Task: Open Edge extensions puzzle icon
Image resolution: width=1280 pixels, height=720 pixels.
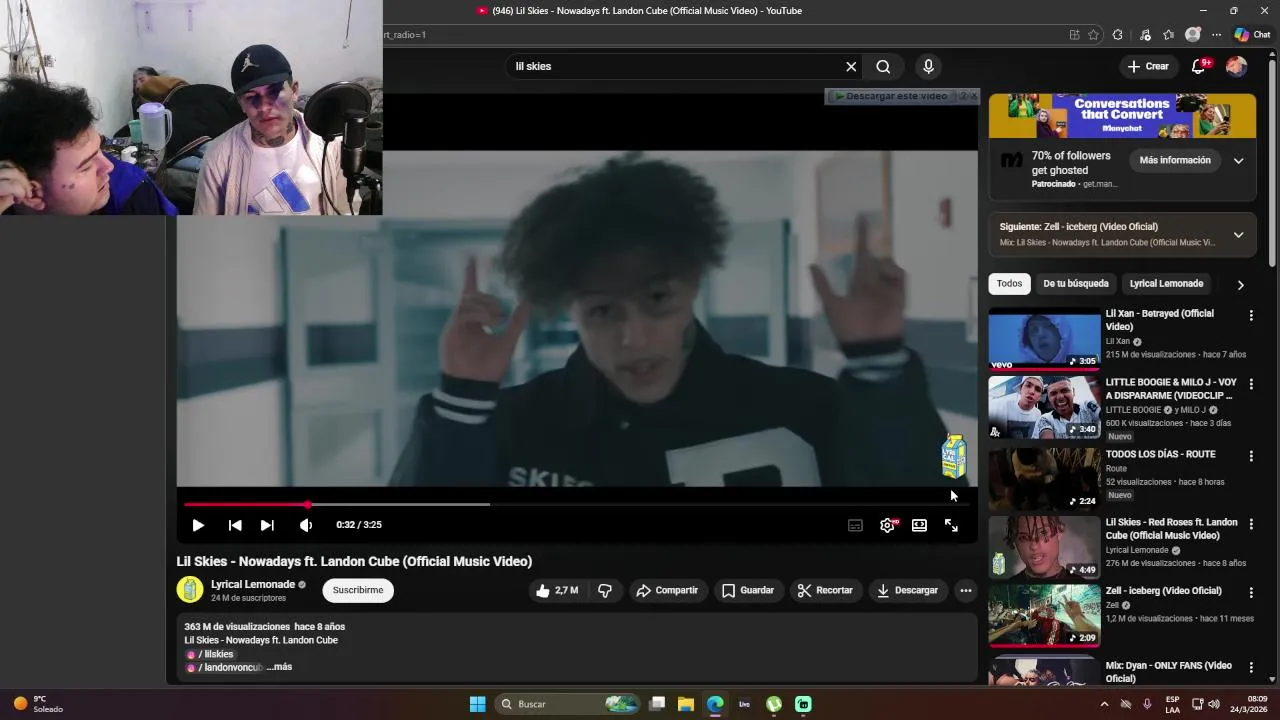Action: pyautogui.click(x=1117, y=34)
